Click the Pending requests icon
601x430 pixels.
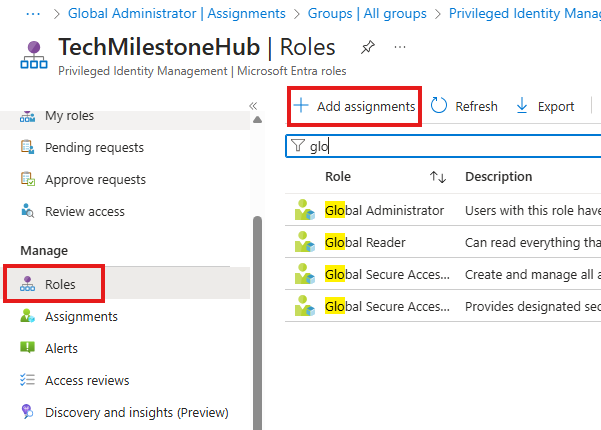click(x=27, y=147)
